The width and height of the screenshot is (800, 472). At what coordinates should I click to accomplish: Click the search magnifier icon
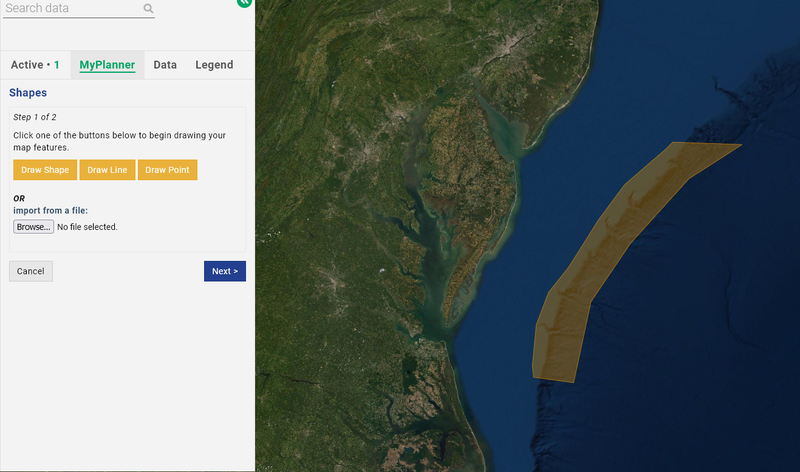point(148,9)
